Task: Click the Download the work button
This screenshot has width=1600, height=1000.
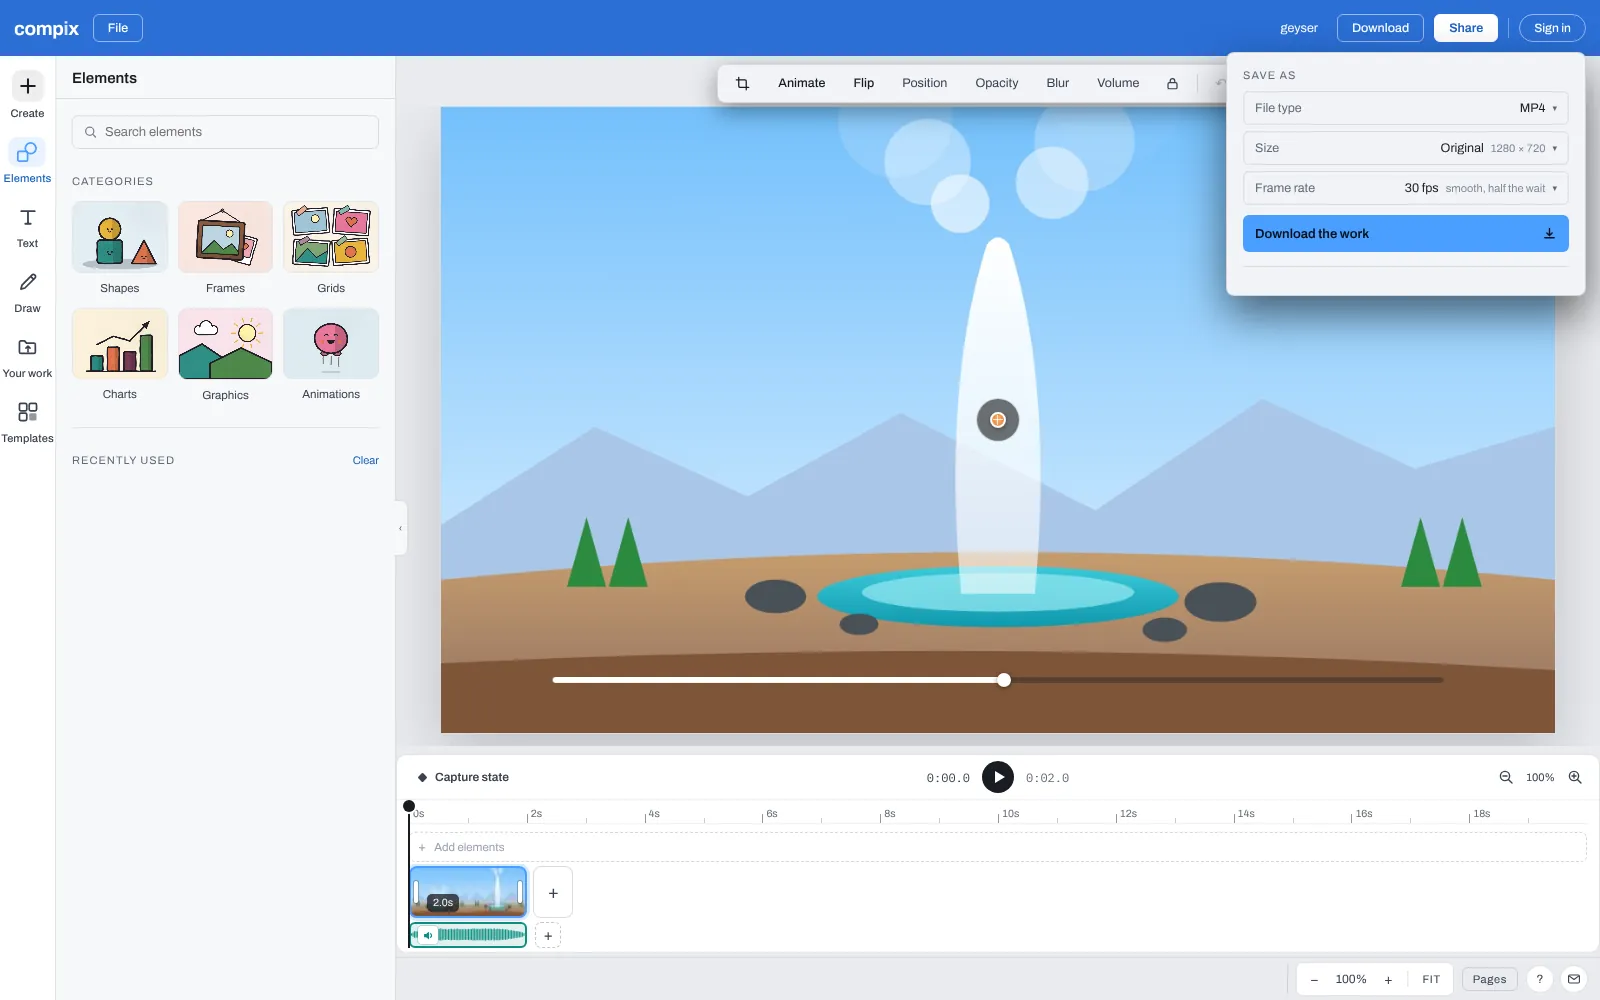Action: [x=1405, y=234]
